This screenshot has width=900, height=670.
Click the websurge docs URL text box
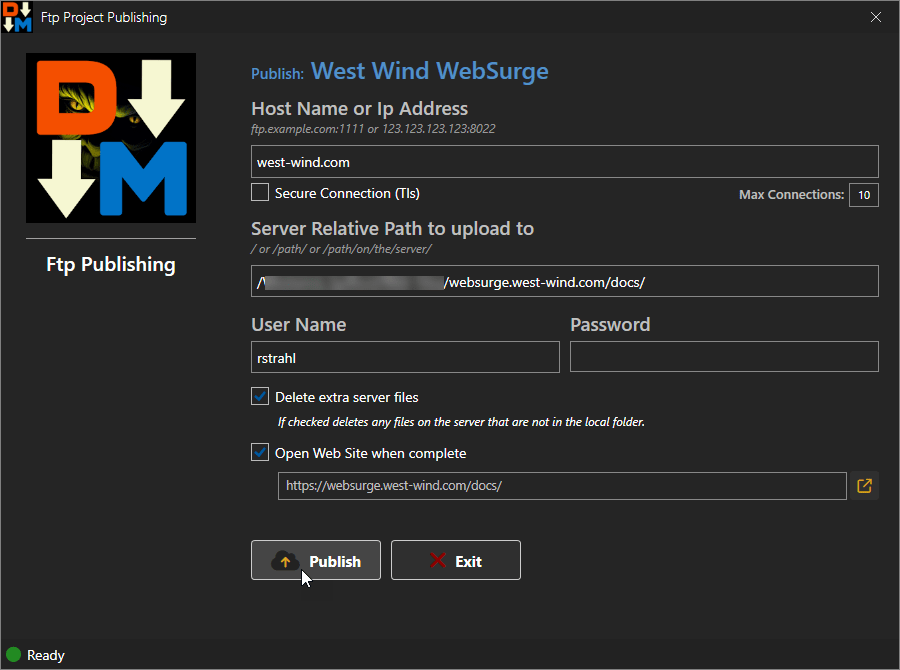click(562, 486)
